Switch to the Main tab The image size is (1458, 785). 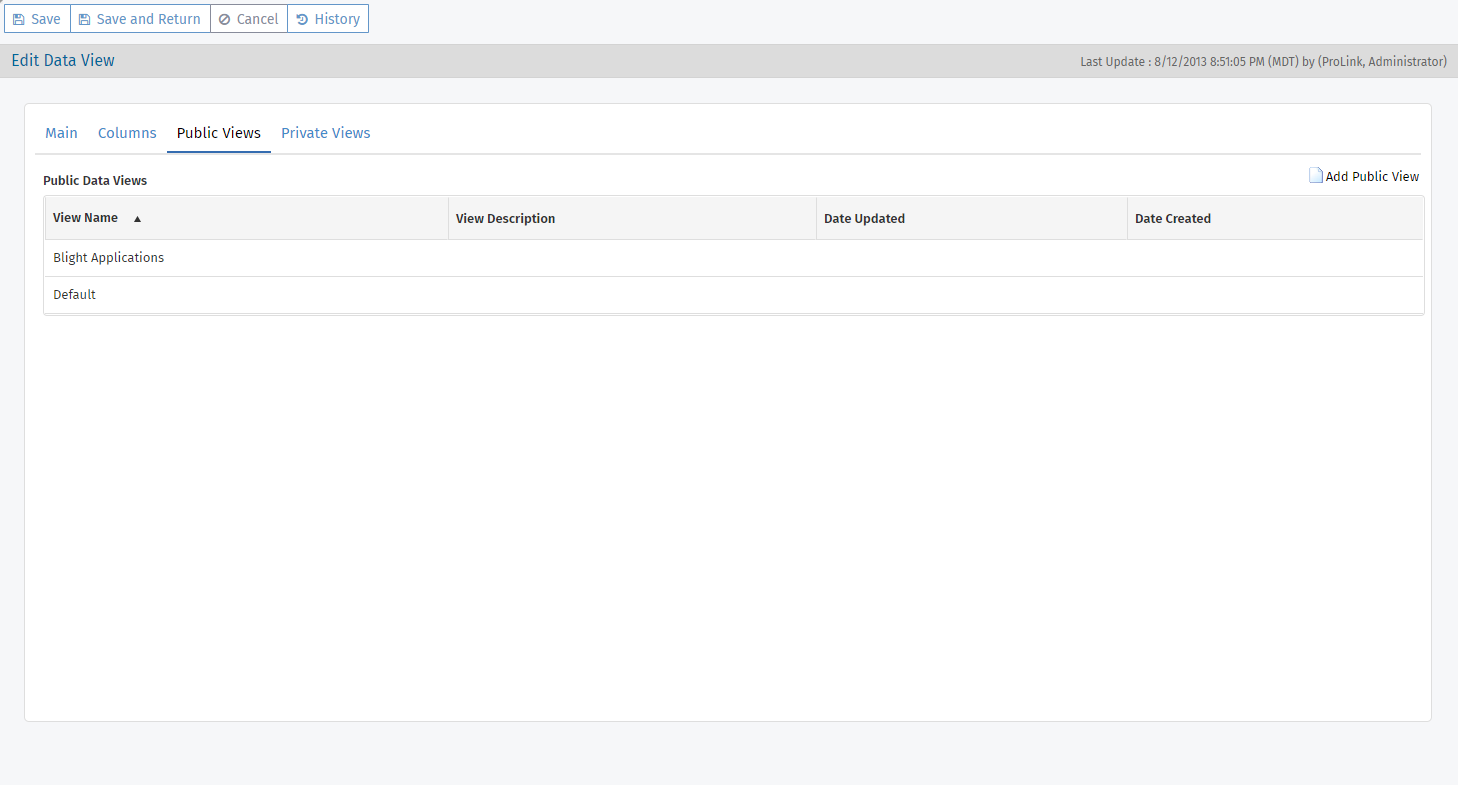click(61, 133)
